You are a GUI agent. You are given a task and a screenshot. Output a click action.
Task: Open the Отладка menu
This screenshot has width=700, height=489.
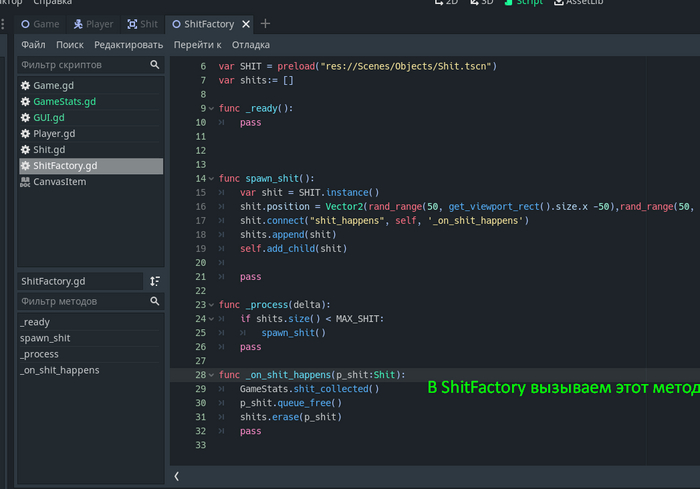click(250, 45)
